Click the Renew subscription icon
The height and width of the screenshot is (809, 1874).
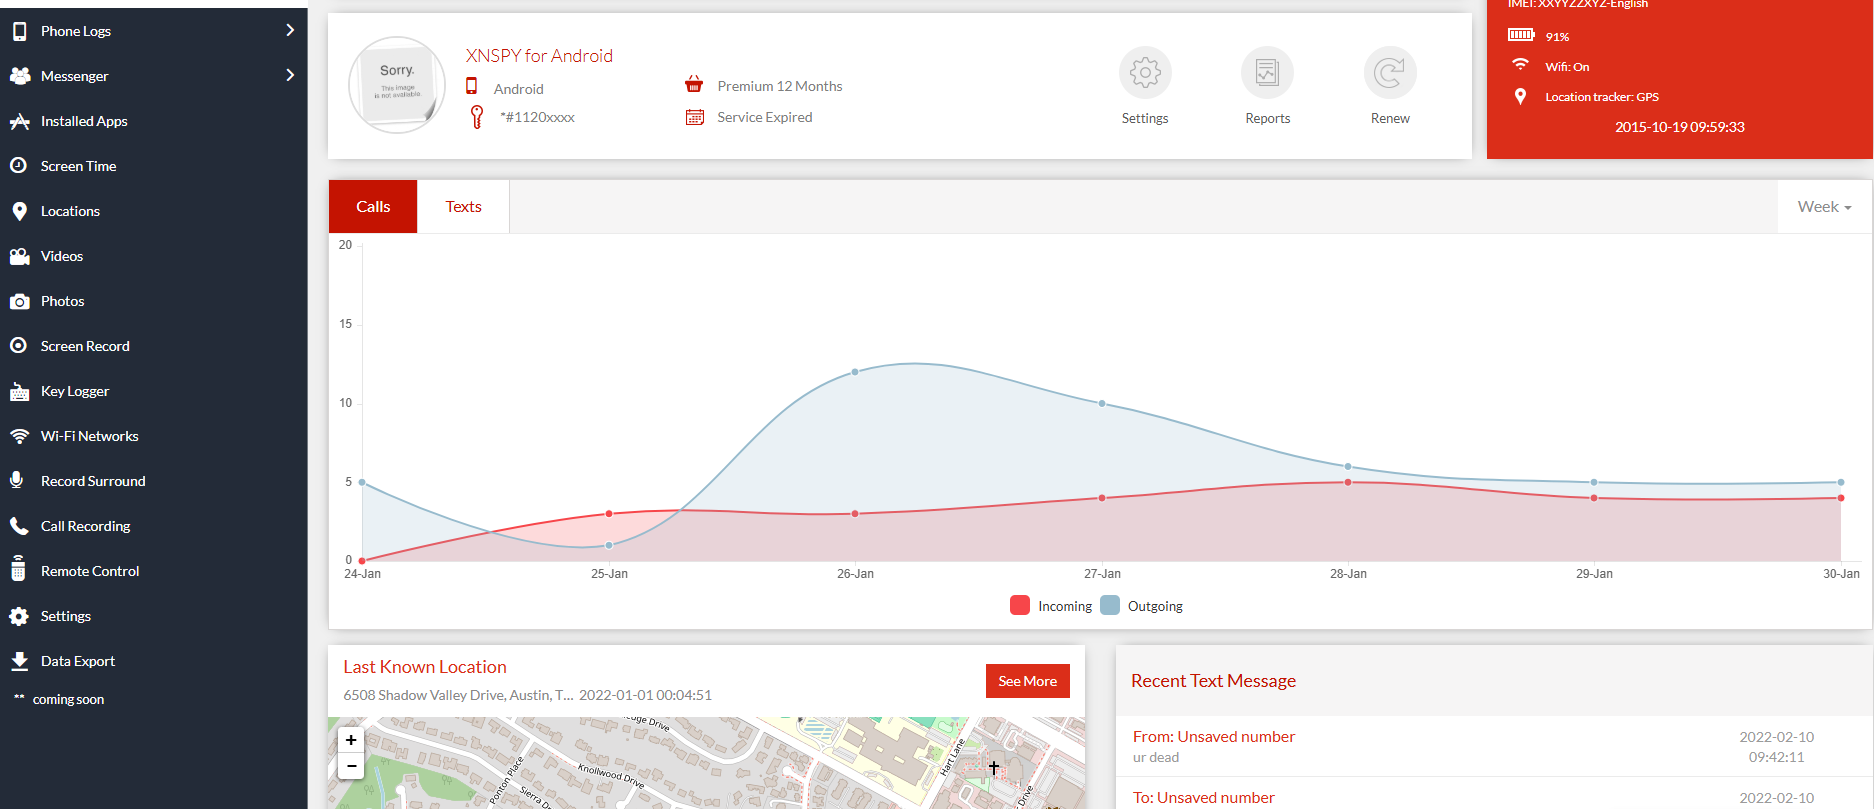click(1389, 73)
